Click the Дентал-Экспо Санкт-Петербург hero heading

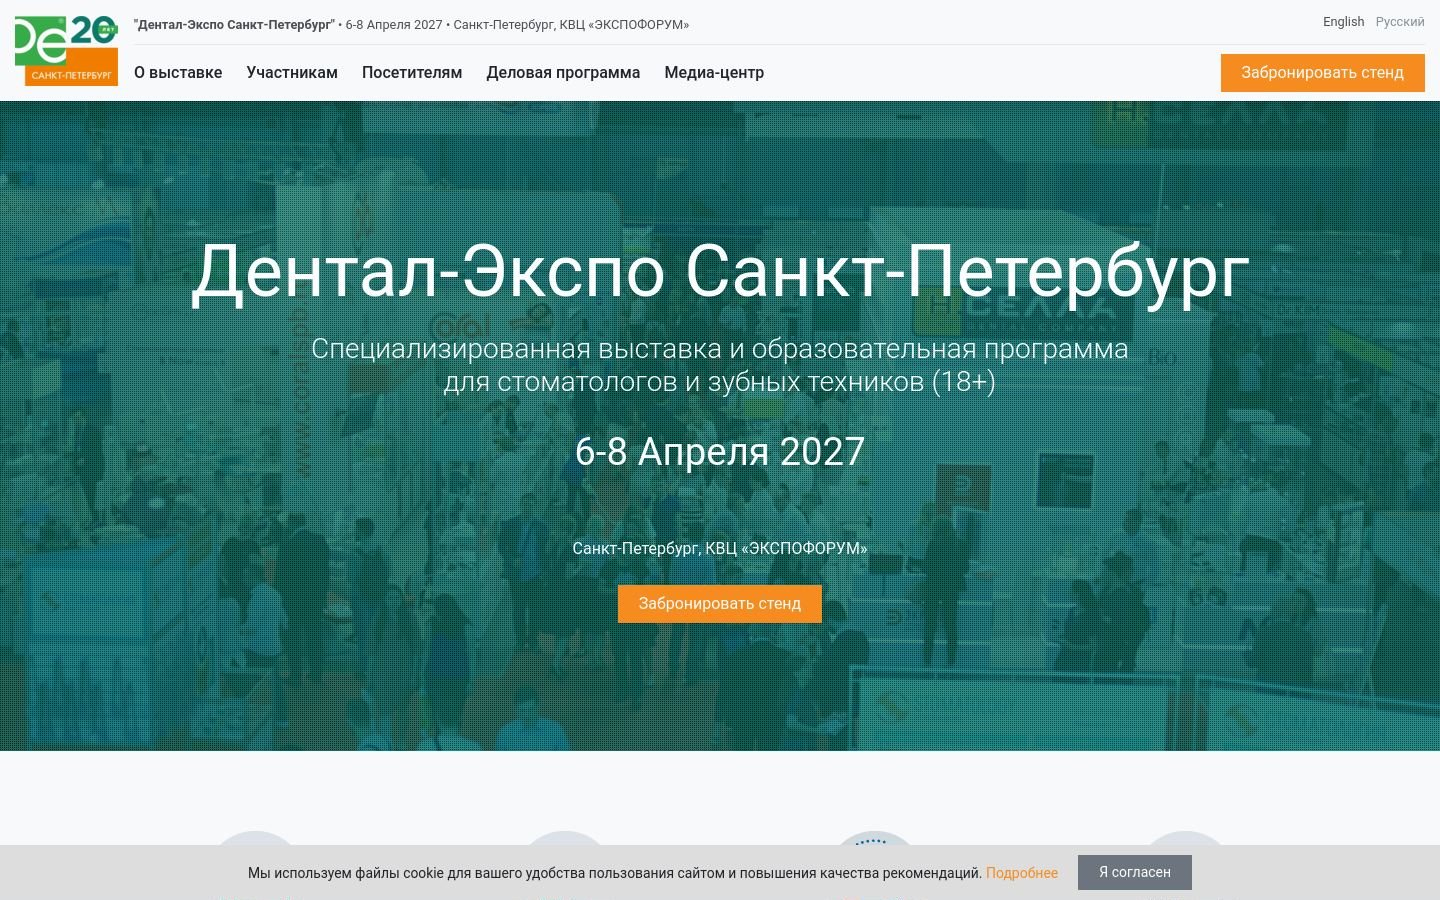(x=720, y=272)
